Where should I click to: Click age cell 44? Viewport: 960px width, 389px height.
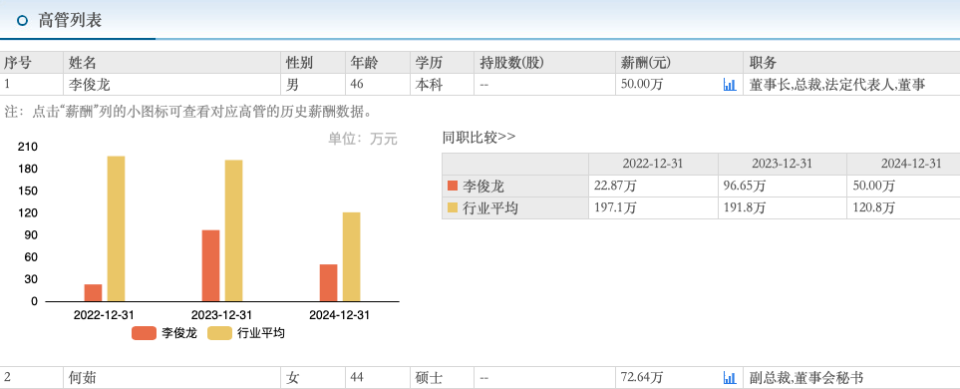pyautogui.click(x=377, y=378)
